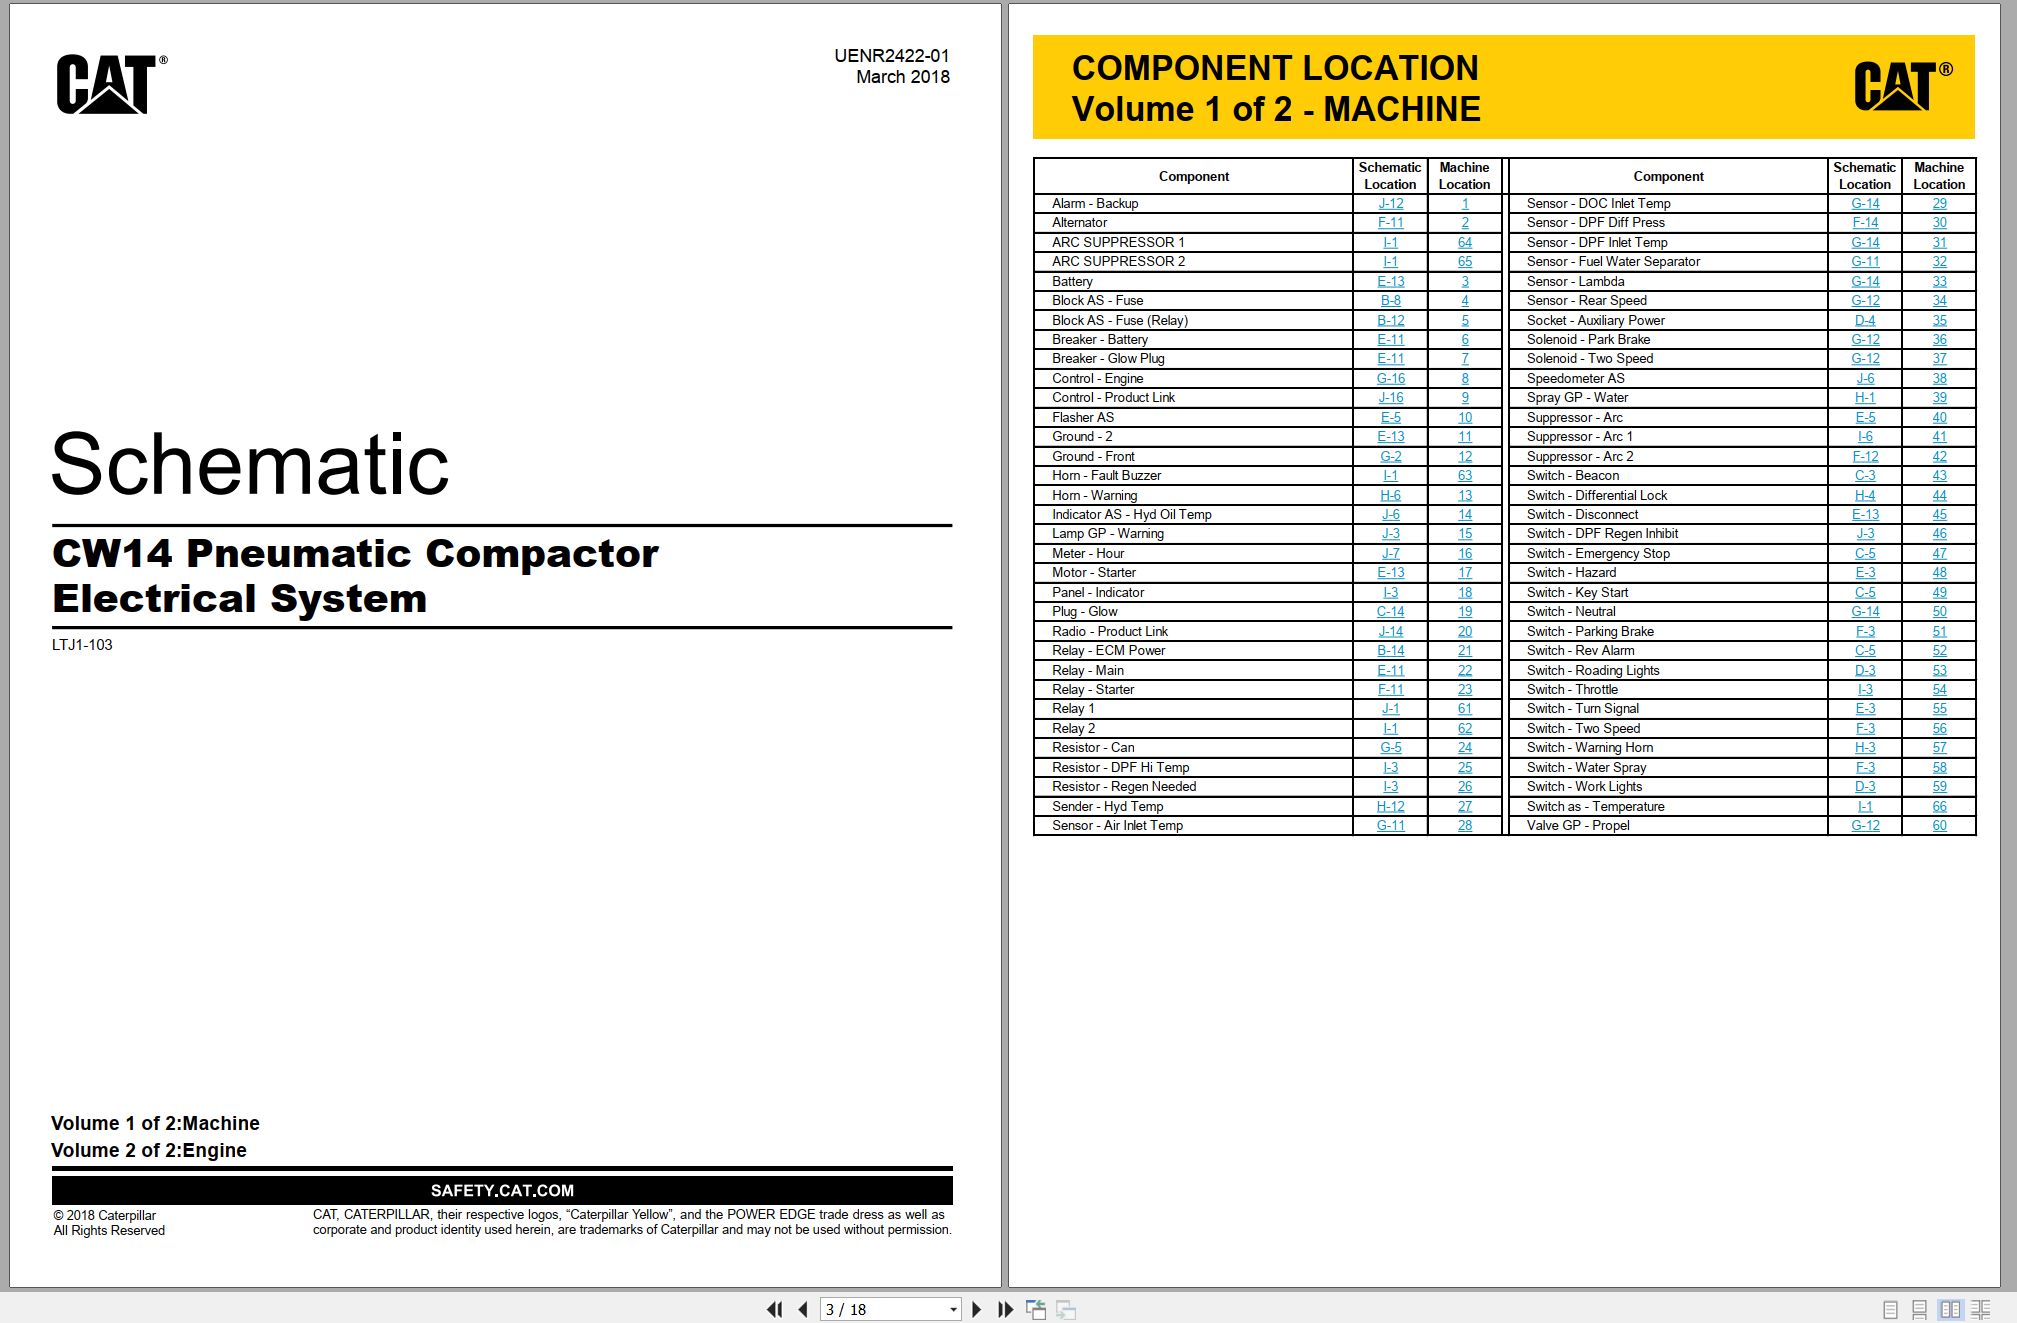
Task: Click the 'Lamp GP - Warning' component name
Action: pos(1108,534)
